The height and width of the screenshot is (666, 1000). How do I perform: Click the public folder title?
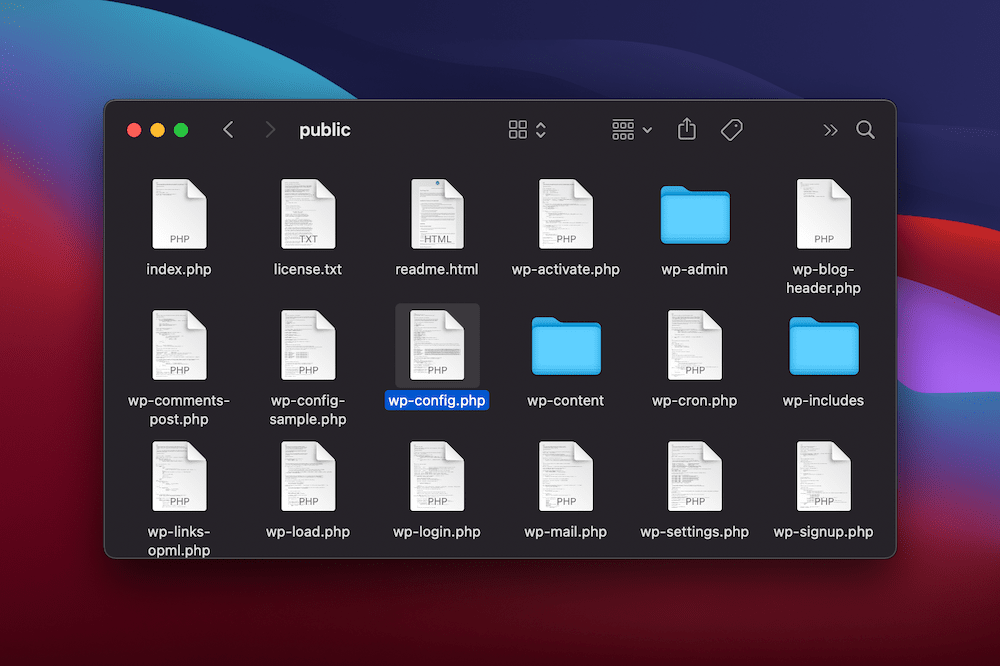tap(325, 130)
